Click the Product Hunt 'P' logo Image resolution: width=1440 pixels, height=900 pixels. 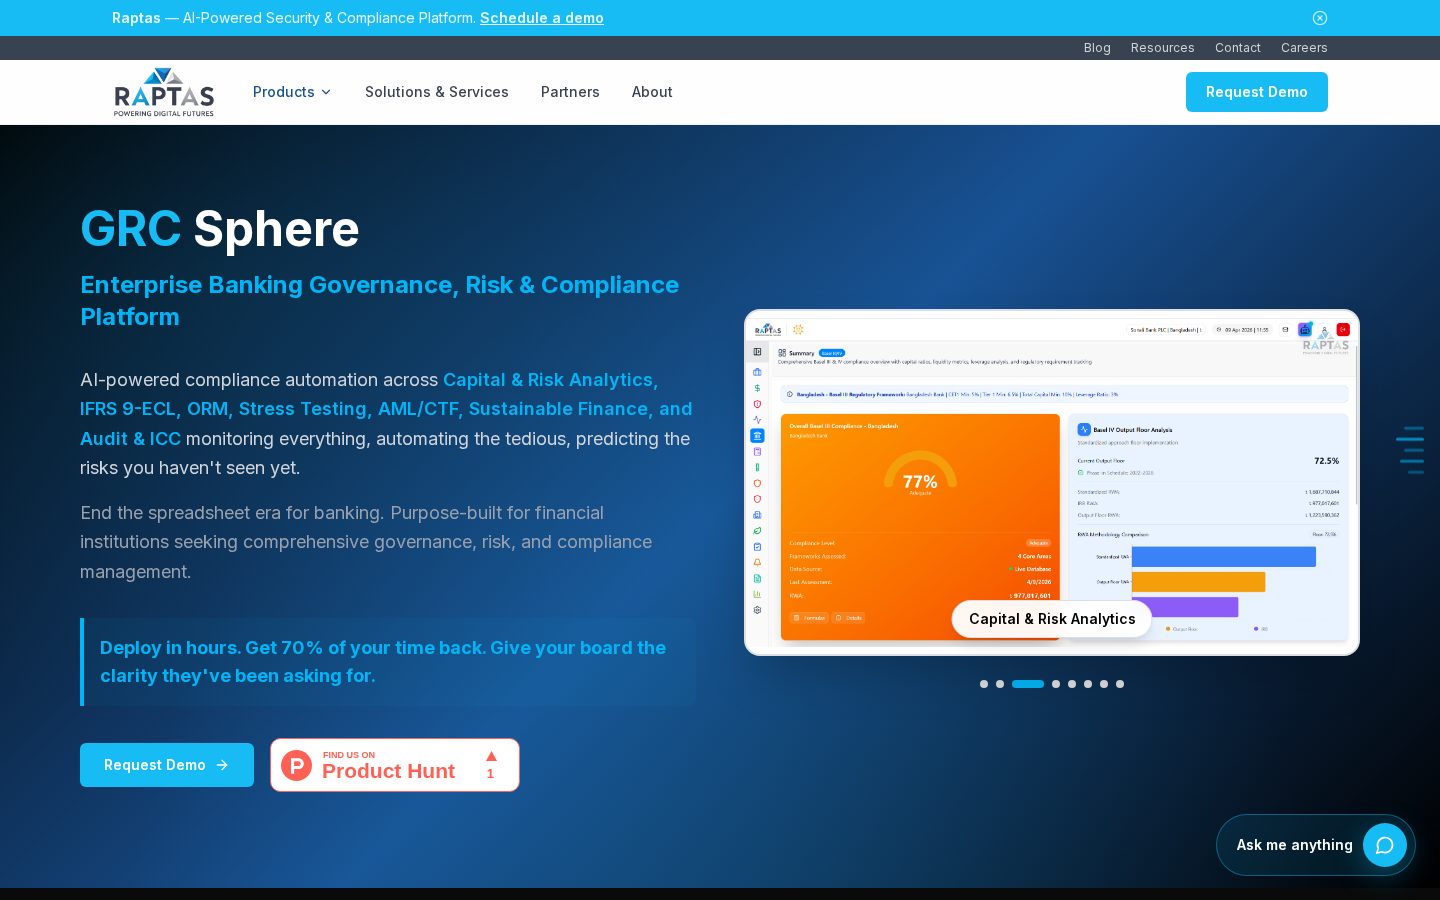coord(296,765)
